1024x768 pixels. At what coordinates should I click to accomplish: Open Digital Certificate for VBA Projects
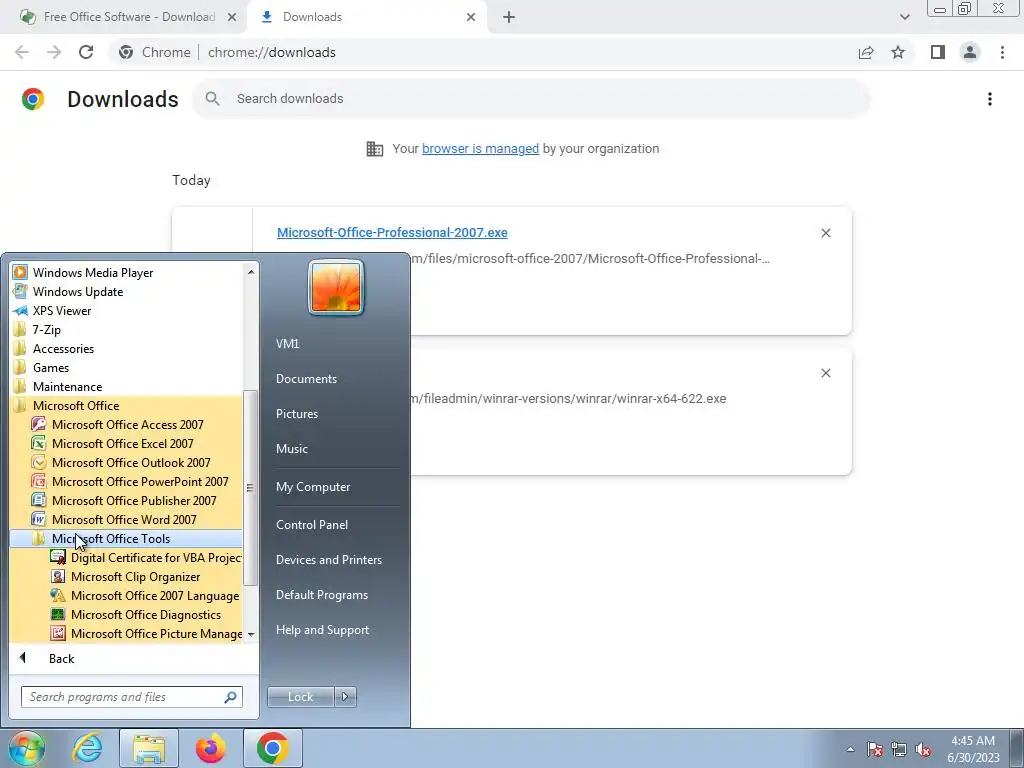tap(127, 557)
